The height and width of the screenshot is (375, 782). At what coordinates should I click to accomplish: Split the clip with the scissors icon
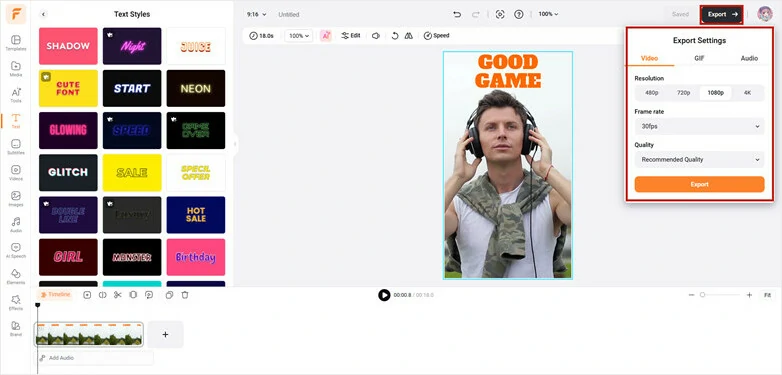point(118,295)
